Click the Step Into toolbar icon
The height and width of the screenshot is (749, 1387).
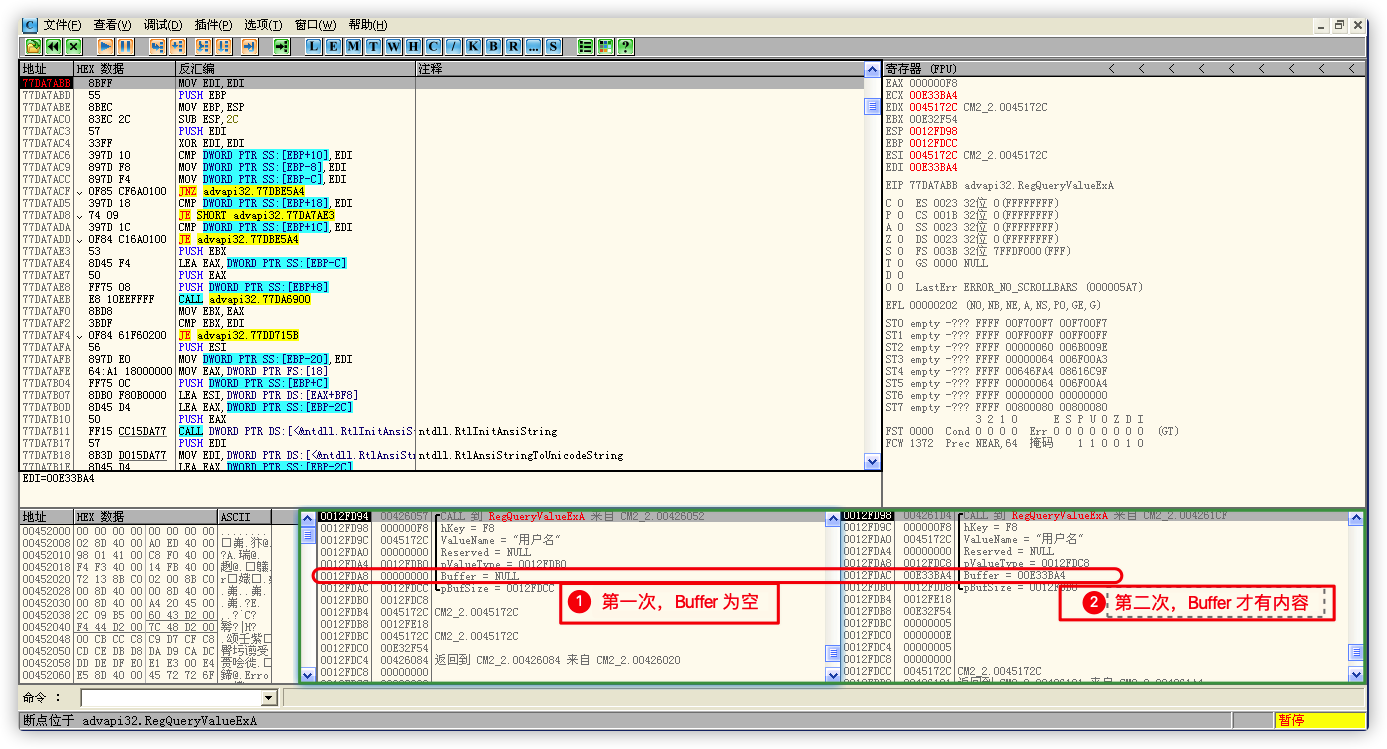coord(157,46)
